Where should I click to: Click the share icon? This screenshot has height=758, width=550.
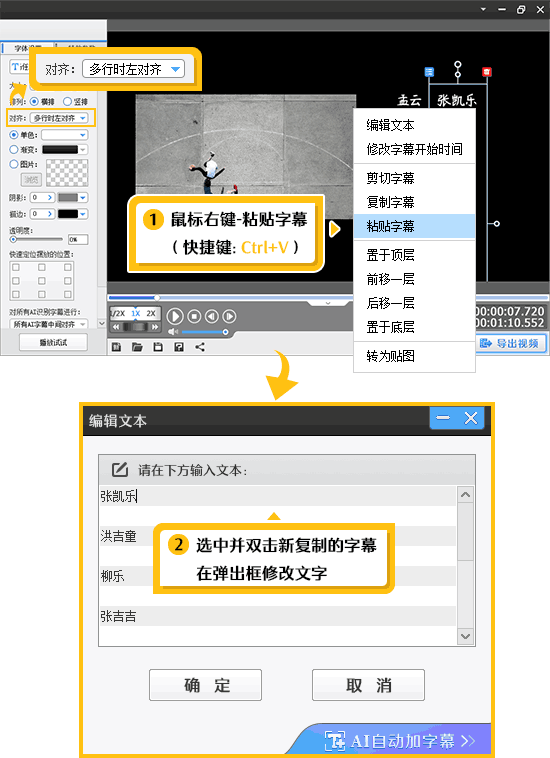tap(200, 347)
